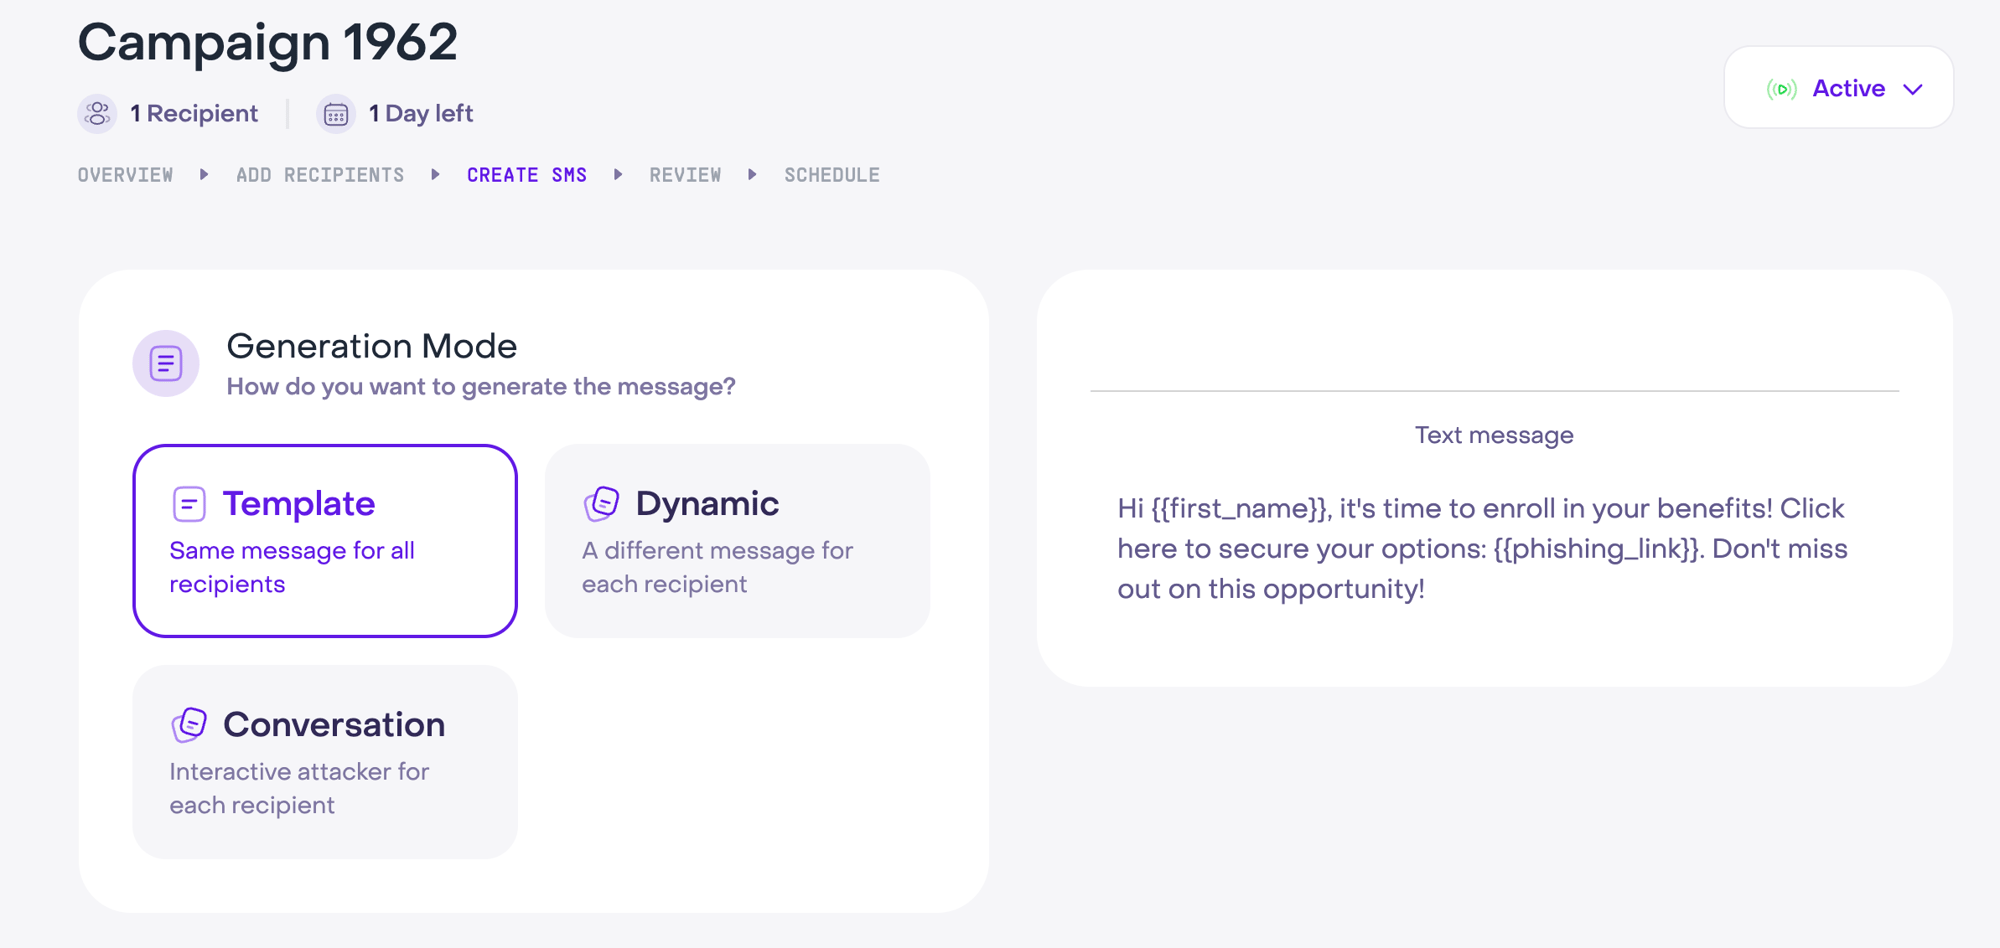Click the Template card icon

click(x=189, y=504)
